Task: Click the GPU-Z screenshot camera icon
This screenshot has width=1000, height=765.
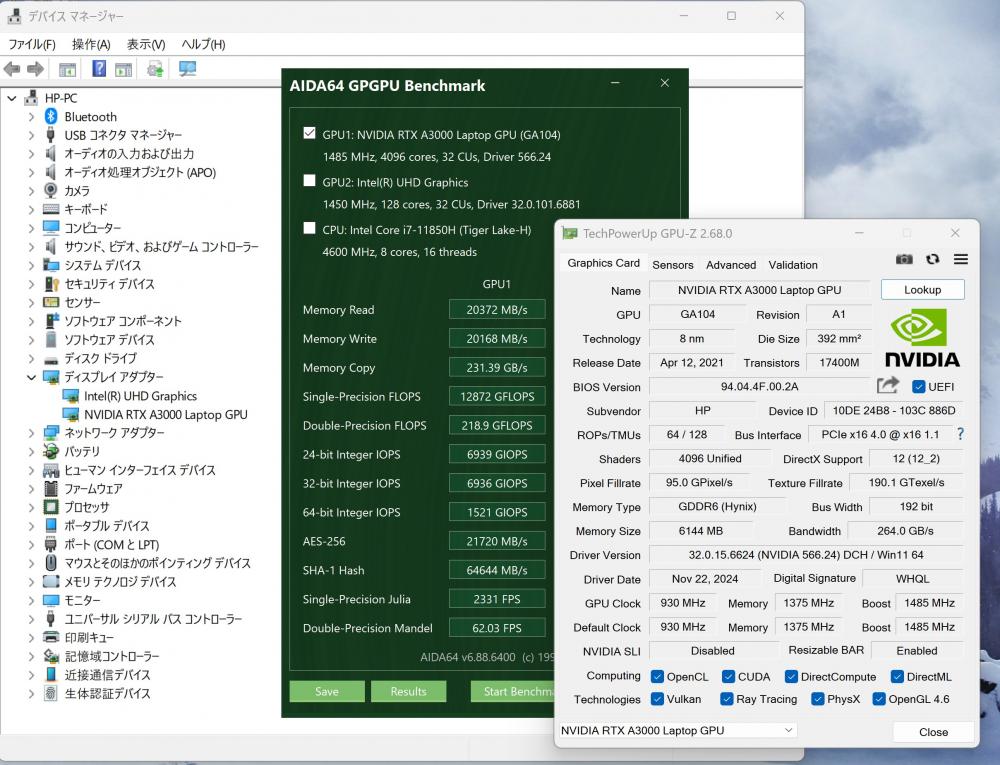Action: [904, 259]
